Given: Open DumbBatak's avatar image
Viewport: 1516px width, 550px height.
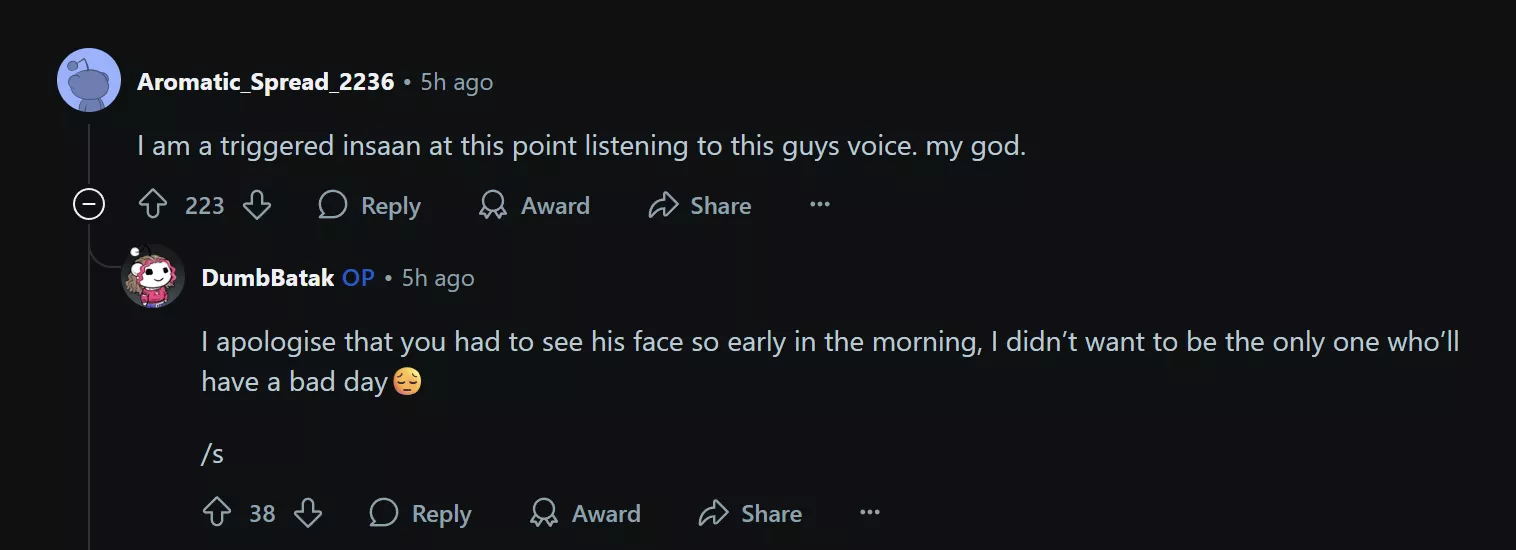Looking at the screenshot, I should pyautogui.click(x=153, y=277).
